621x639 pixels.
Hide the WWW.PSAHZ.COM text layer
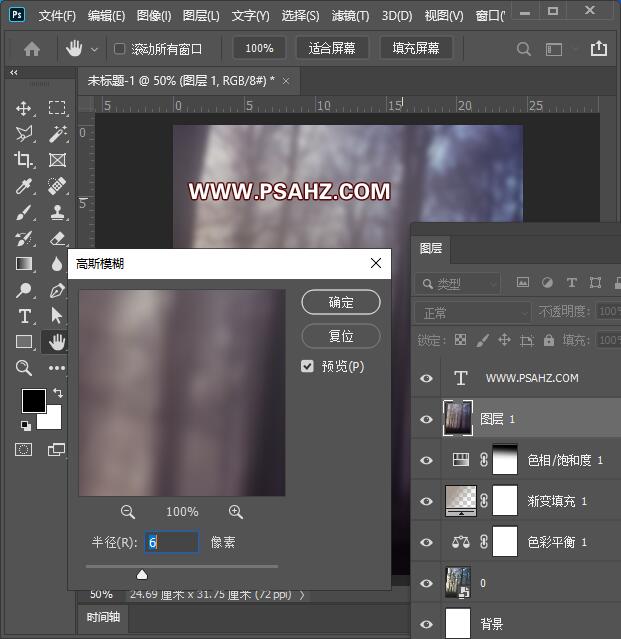[x=427, y=378]
